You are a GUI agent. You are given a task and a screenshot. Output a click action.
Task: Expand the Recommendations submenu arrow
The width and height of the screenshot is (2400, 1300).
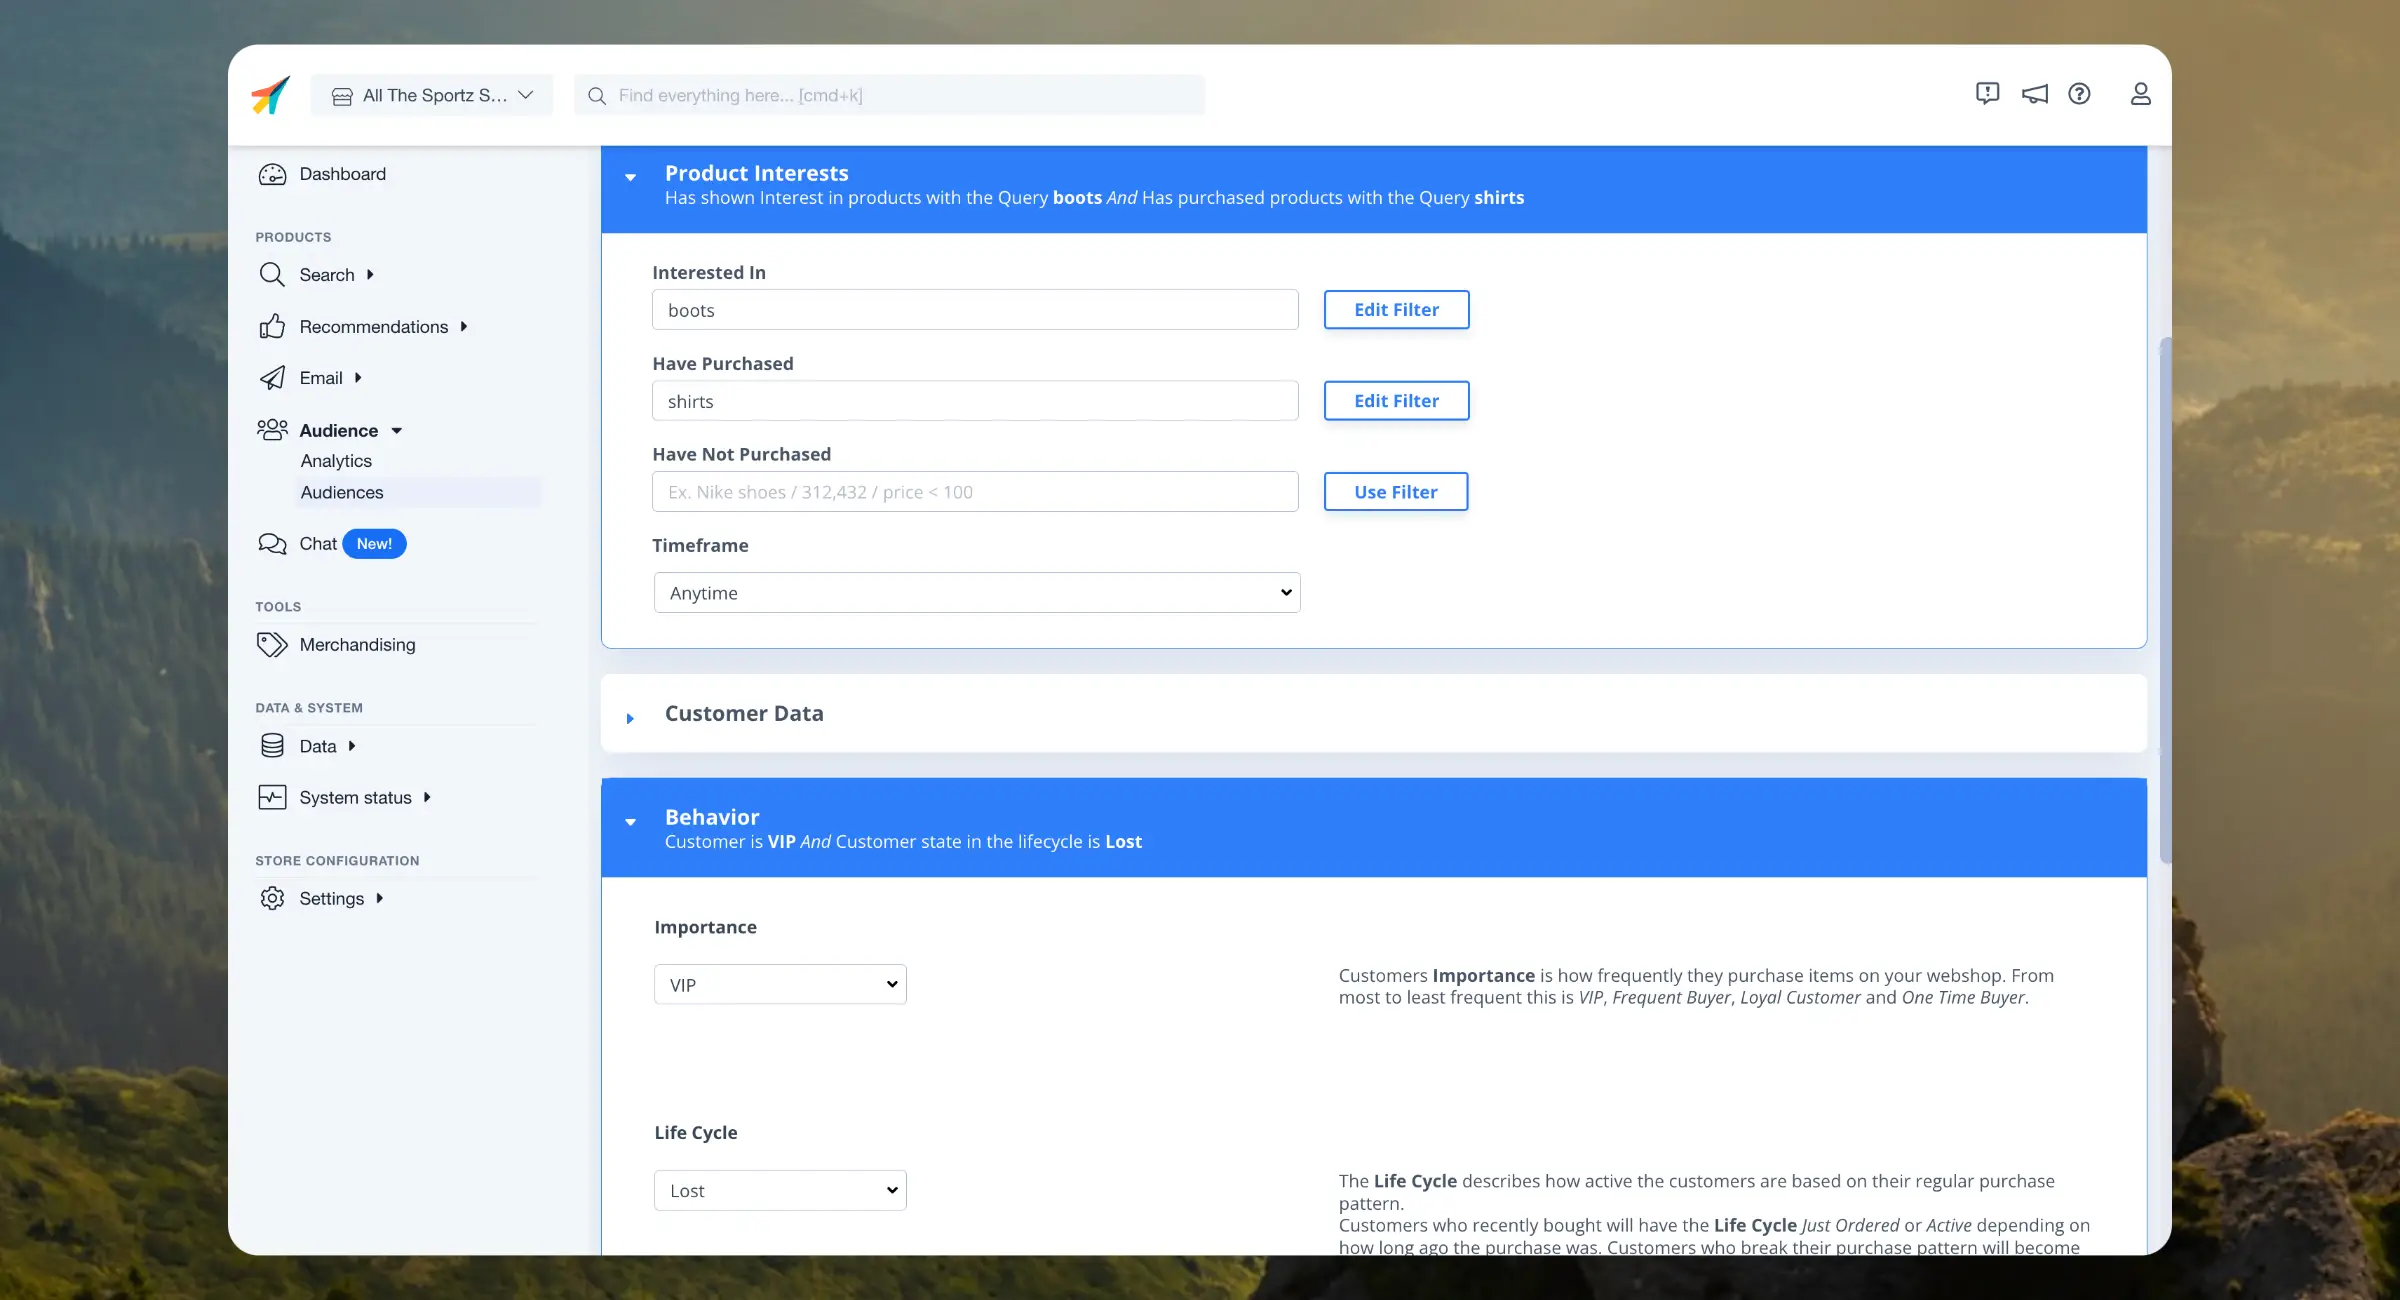point(464,326)
